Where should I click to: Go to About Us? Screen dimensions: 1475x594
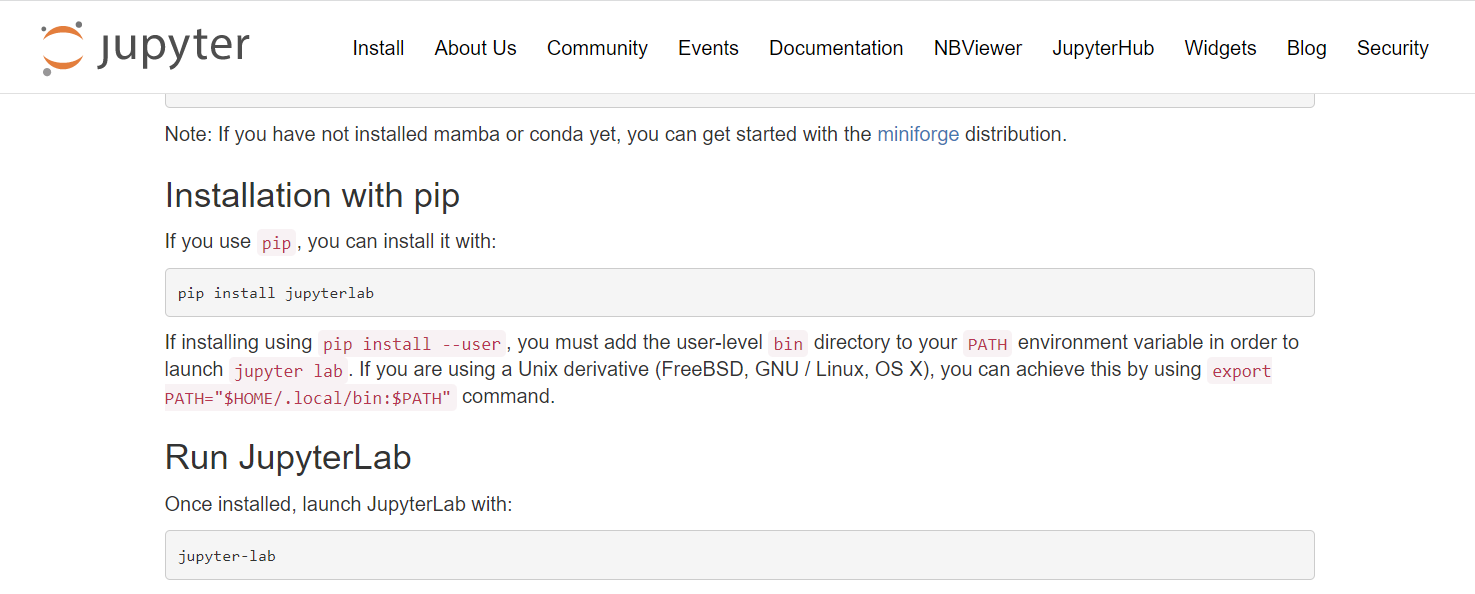[x=475, y=48]
